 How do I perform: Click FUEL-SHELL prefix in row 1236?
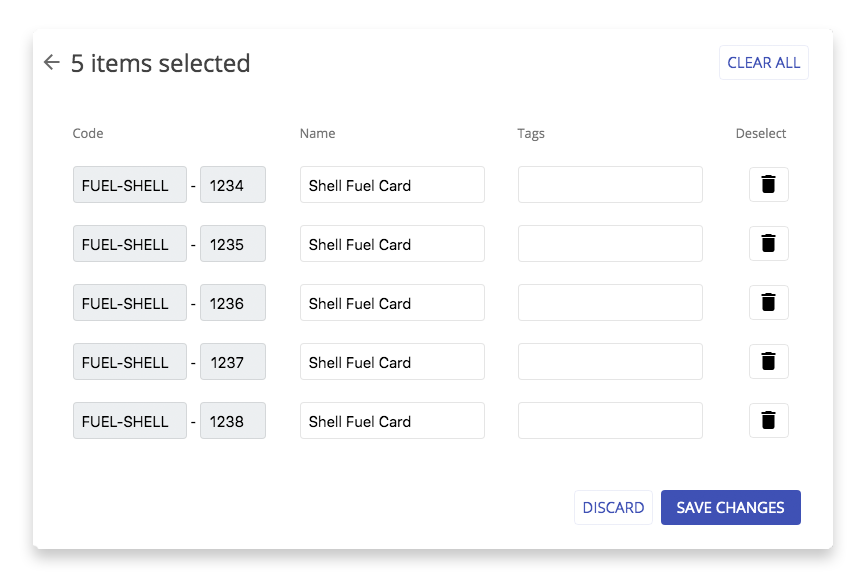click(x=130, y=303)
